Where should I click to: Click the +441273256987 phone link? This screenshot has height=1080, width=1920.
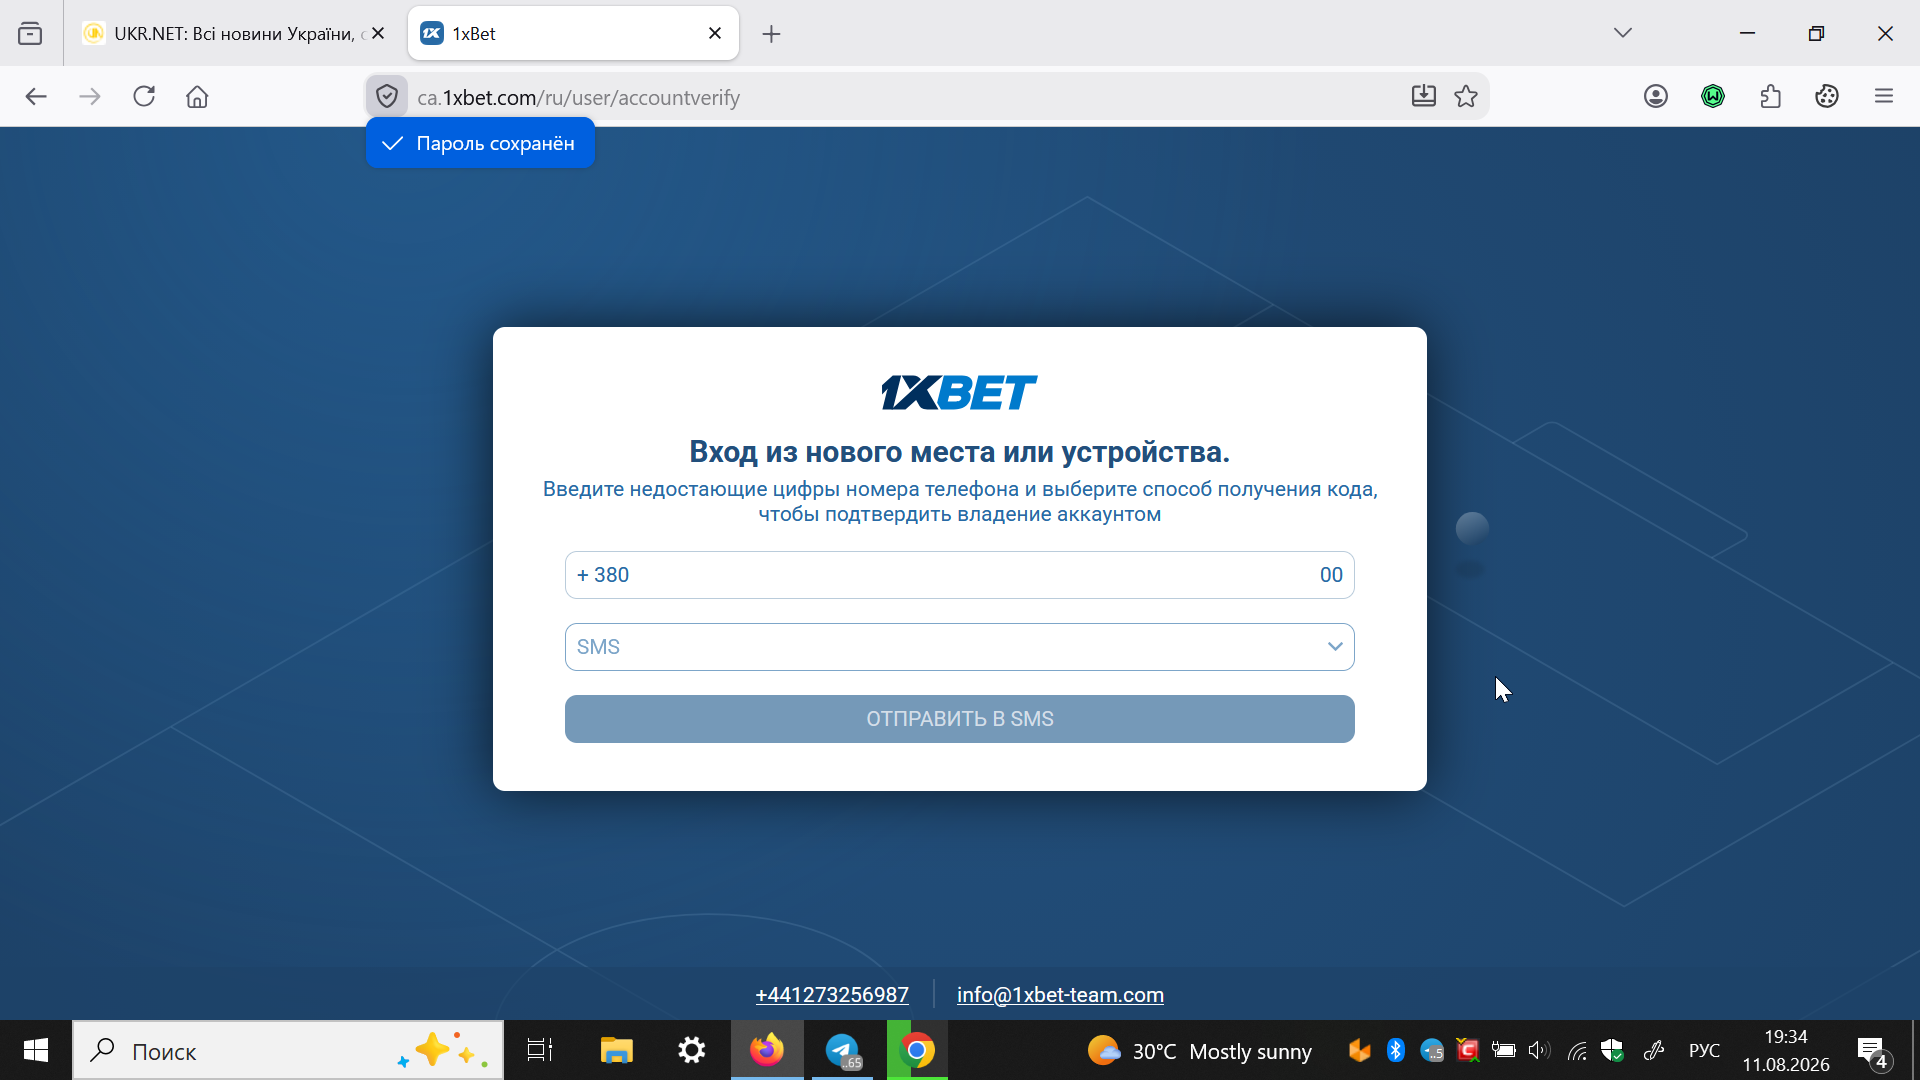832,995
